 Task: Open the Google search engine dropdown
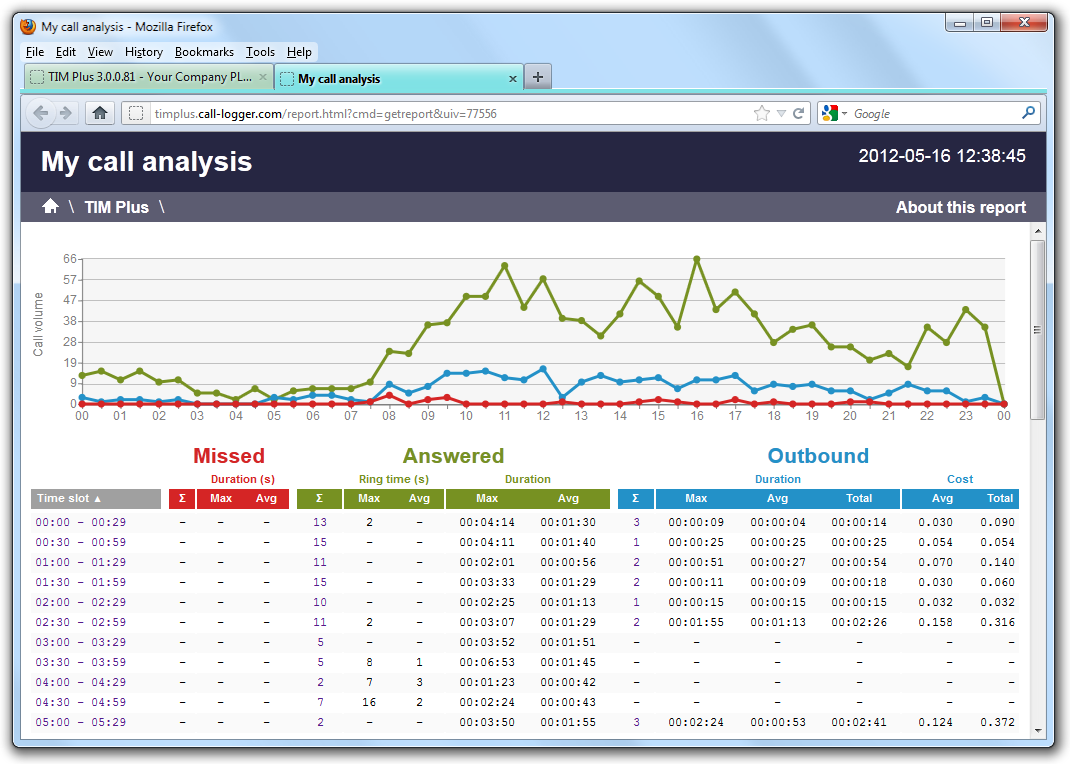coord(833,114)
